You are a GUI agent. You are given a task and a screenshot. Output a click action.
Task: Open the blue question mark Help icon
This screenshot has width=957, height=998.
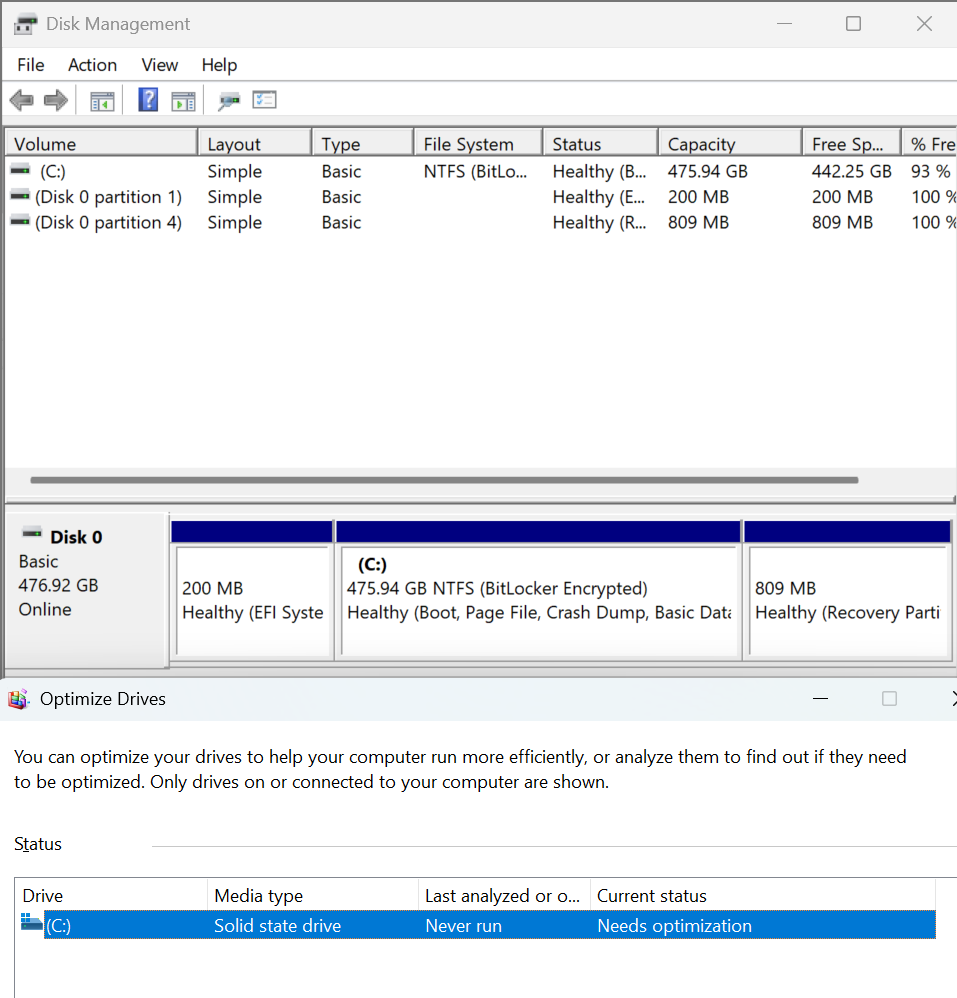pyautogui.click(x=148, y=100)
